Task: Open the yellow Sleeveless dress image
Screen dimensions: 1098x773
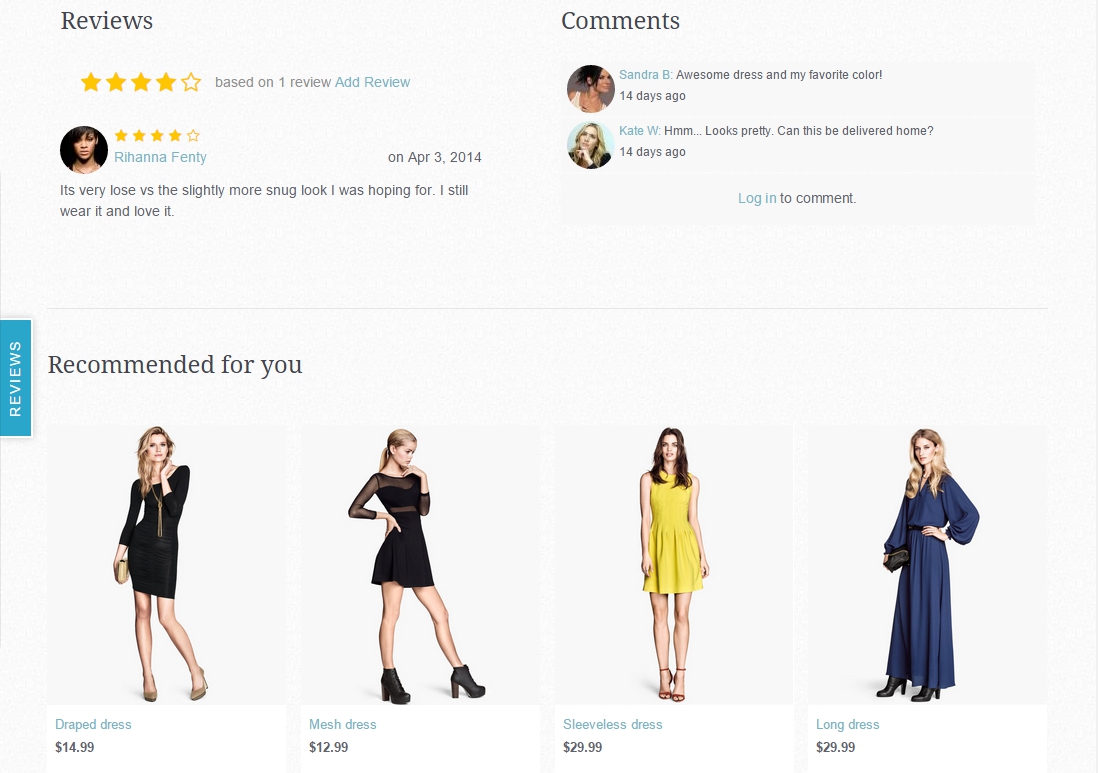Action: pos(674,564)
